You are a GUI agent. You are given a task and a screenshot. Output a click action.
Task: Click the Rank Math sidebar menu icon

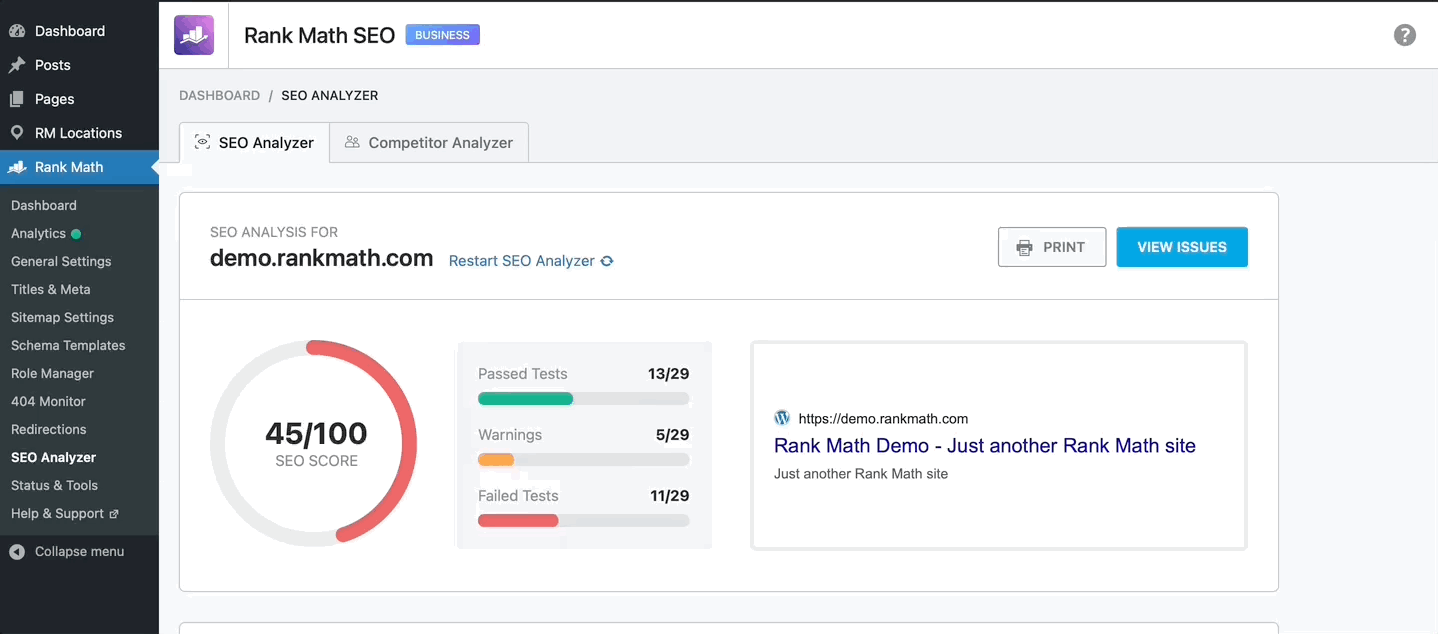[x=17, y=167]
